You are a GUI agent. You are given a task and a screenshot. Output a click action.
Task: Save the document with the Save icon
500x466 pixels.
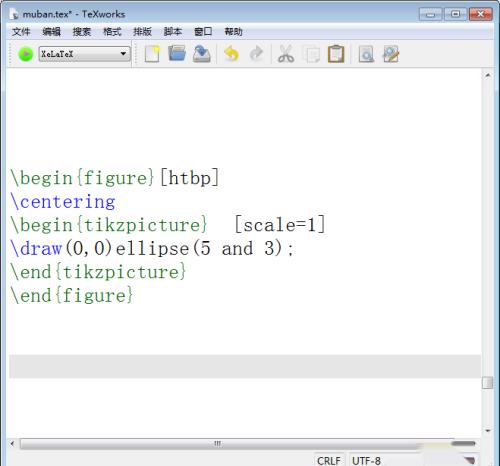tap(201, 54)
